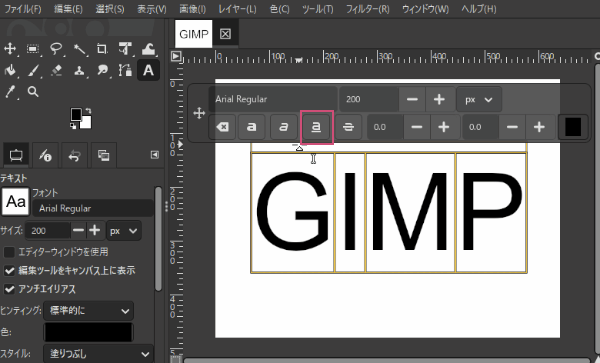Open スタイル dropdown
600x363 pixels.
point(98,354)
